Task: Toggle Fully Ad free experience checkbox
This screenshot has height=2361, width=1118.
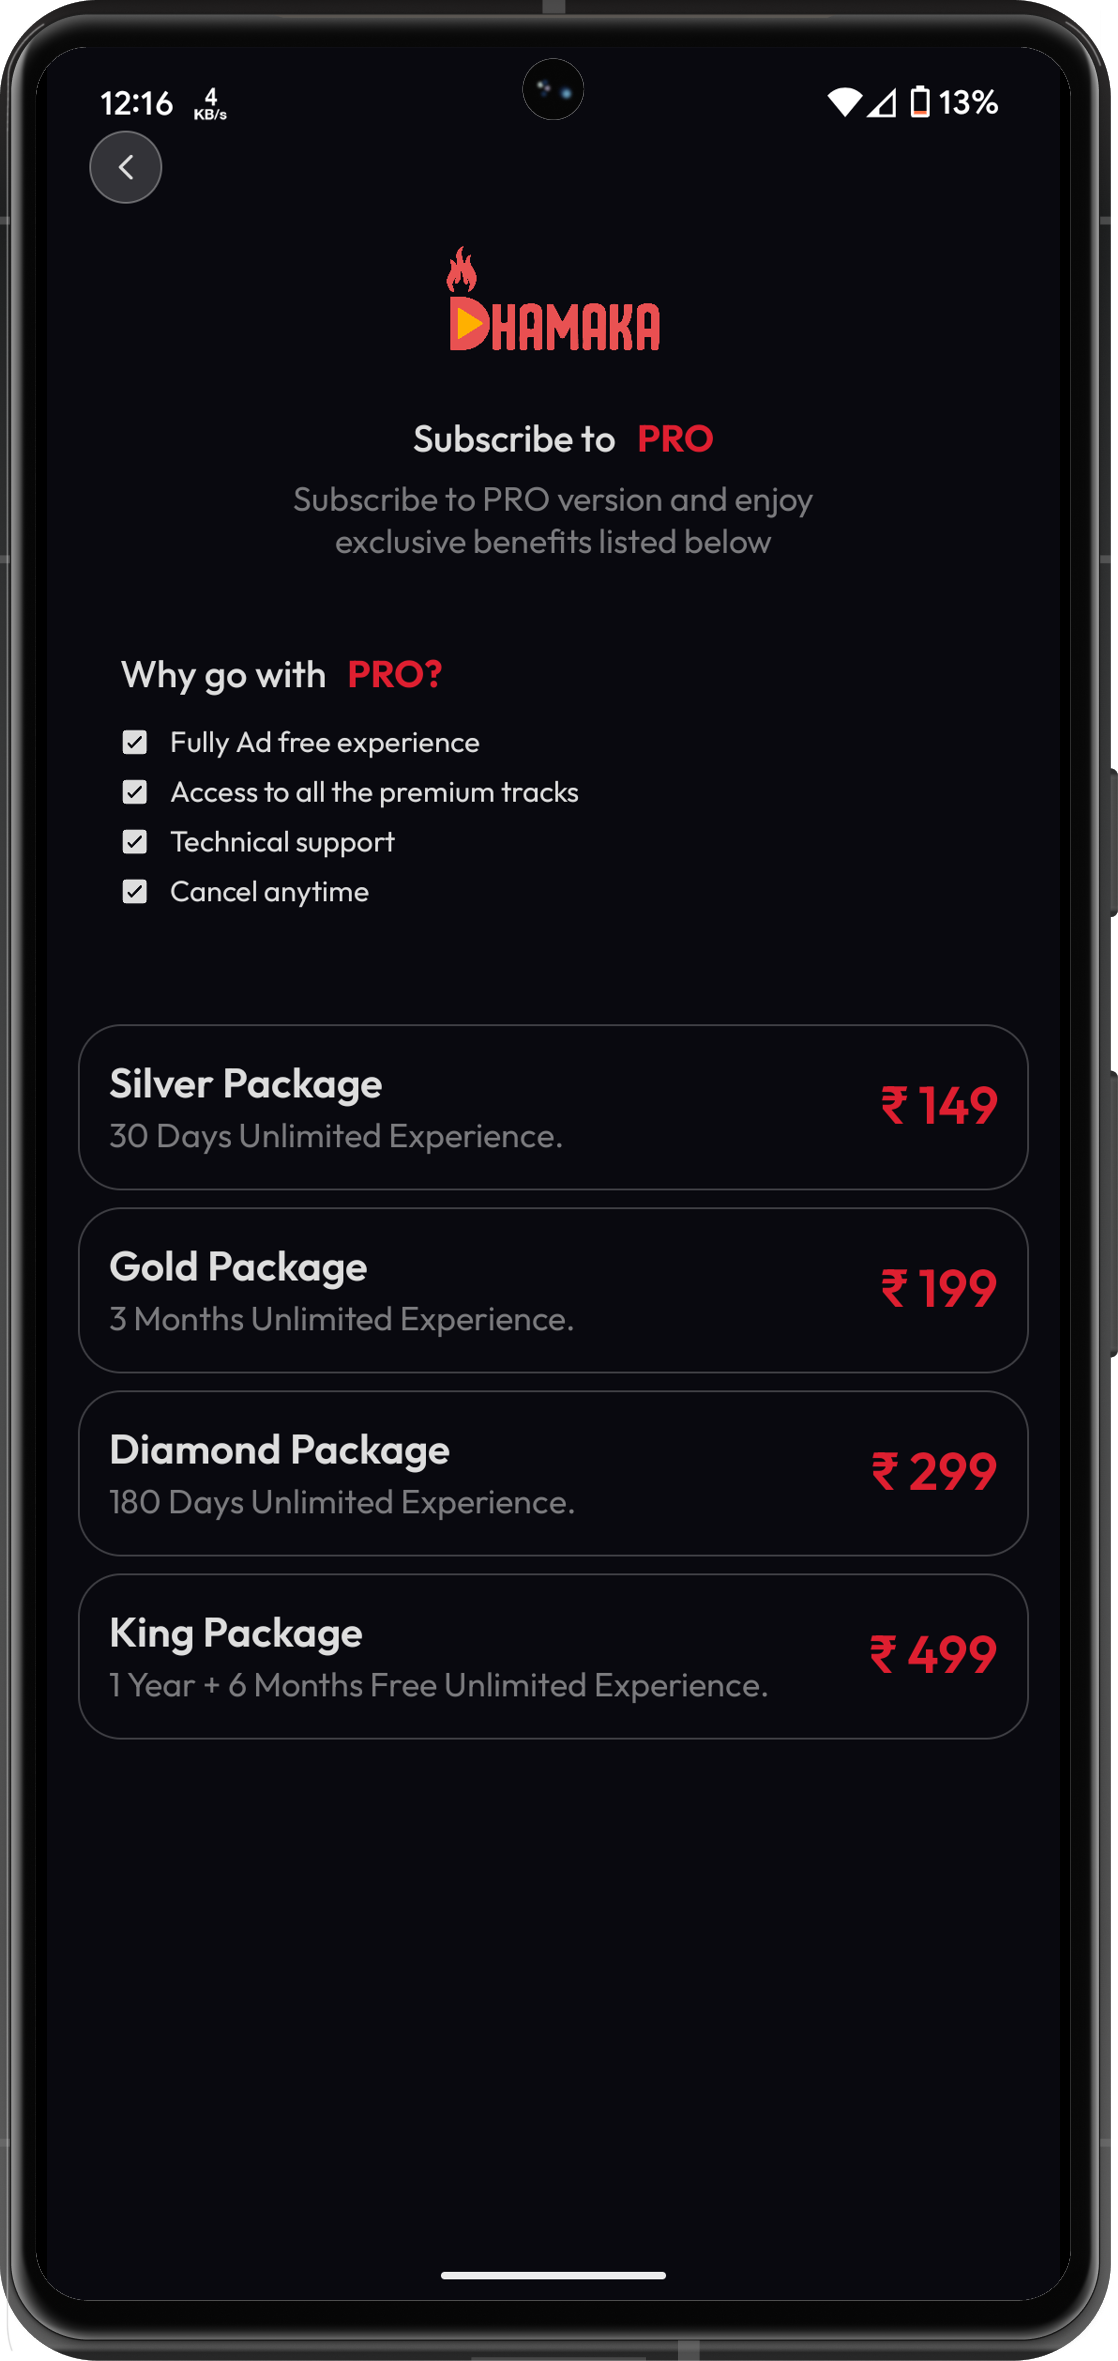Action: [135, 742]
